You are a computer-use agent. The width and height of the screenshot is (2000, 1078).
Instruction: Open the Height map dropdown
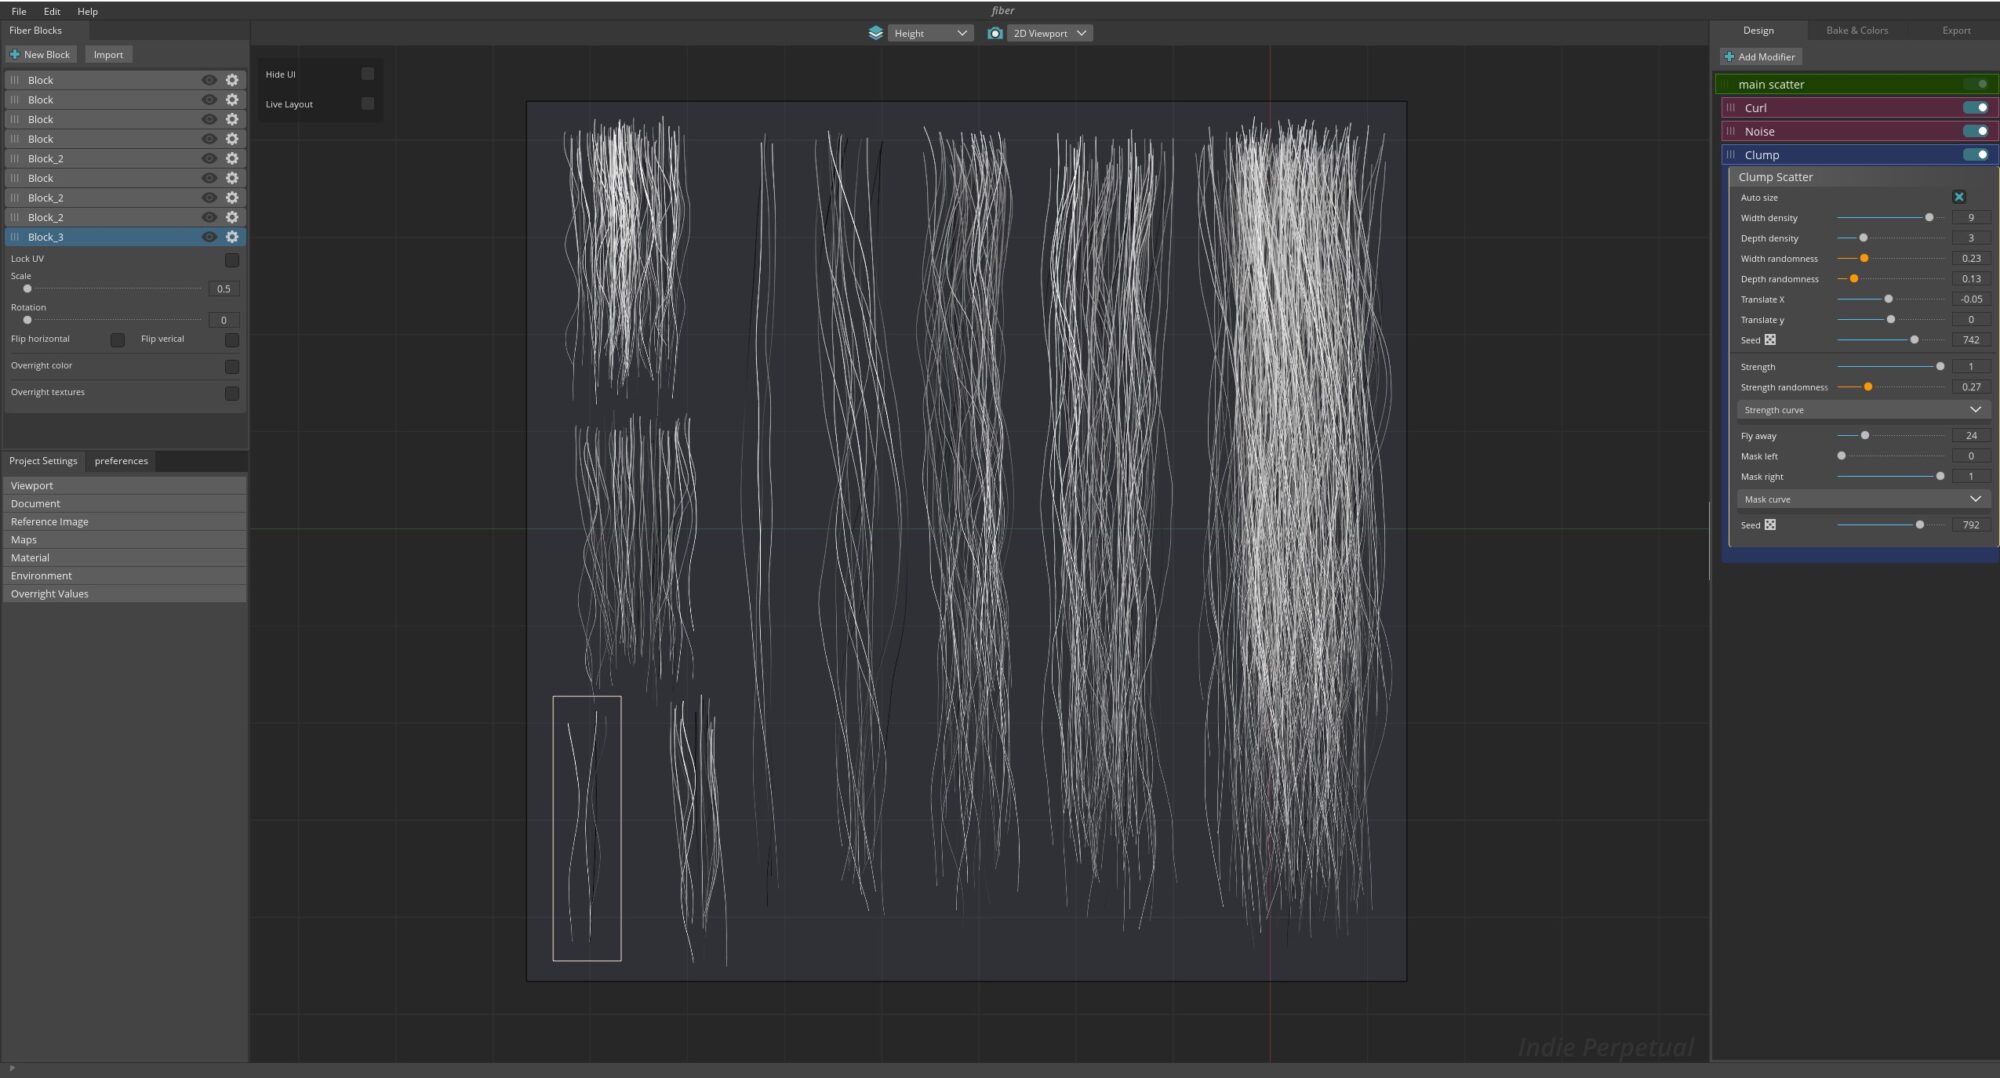click(x=930, y=33)
